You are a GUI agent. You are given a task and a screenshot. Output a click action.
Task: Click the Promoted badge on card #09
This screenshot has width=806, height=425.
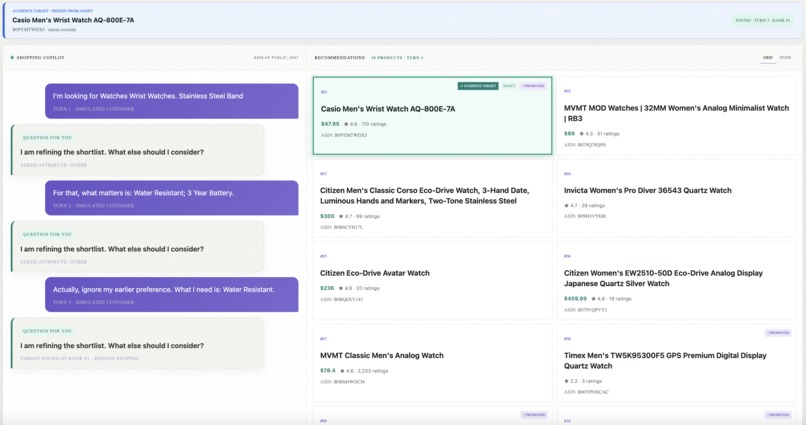(534, 415)
